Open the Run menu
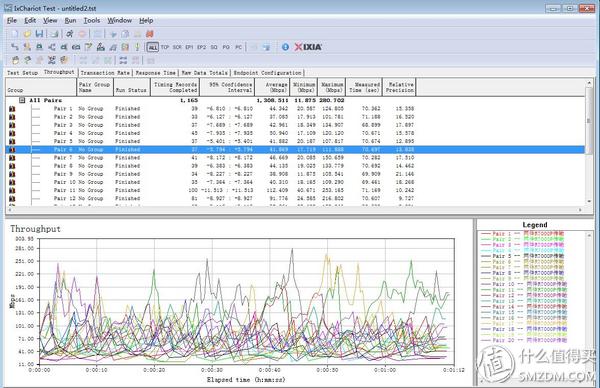Screen dimensions: 600x388 [70, 21]
